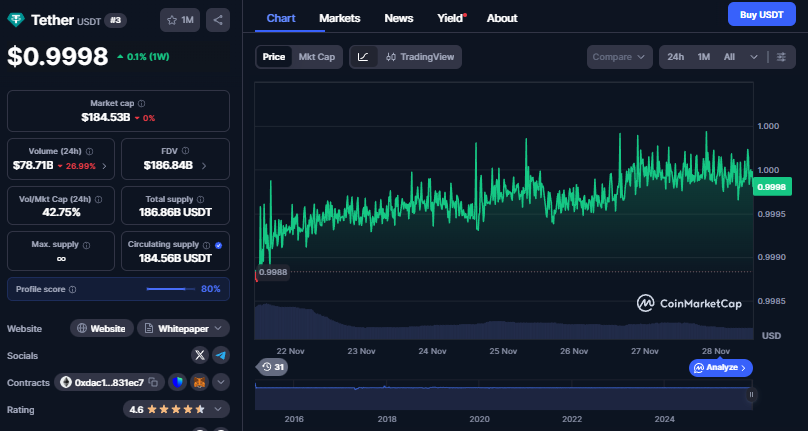Click the 80% profile score value

(x=211, y=289)
